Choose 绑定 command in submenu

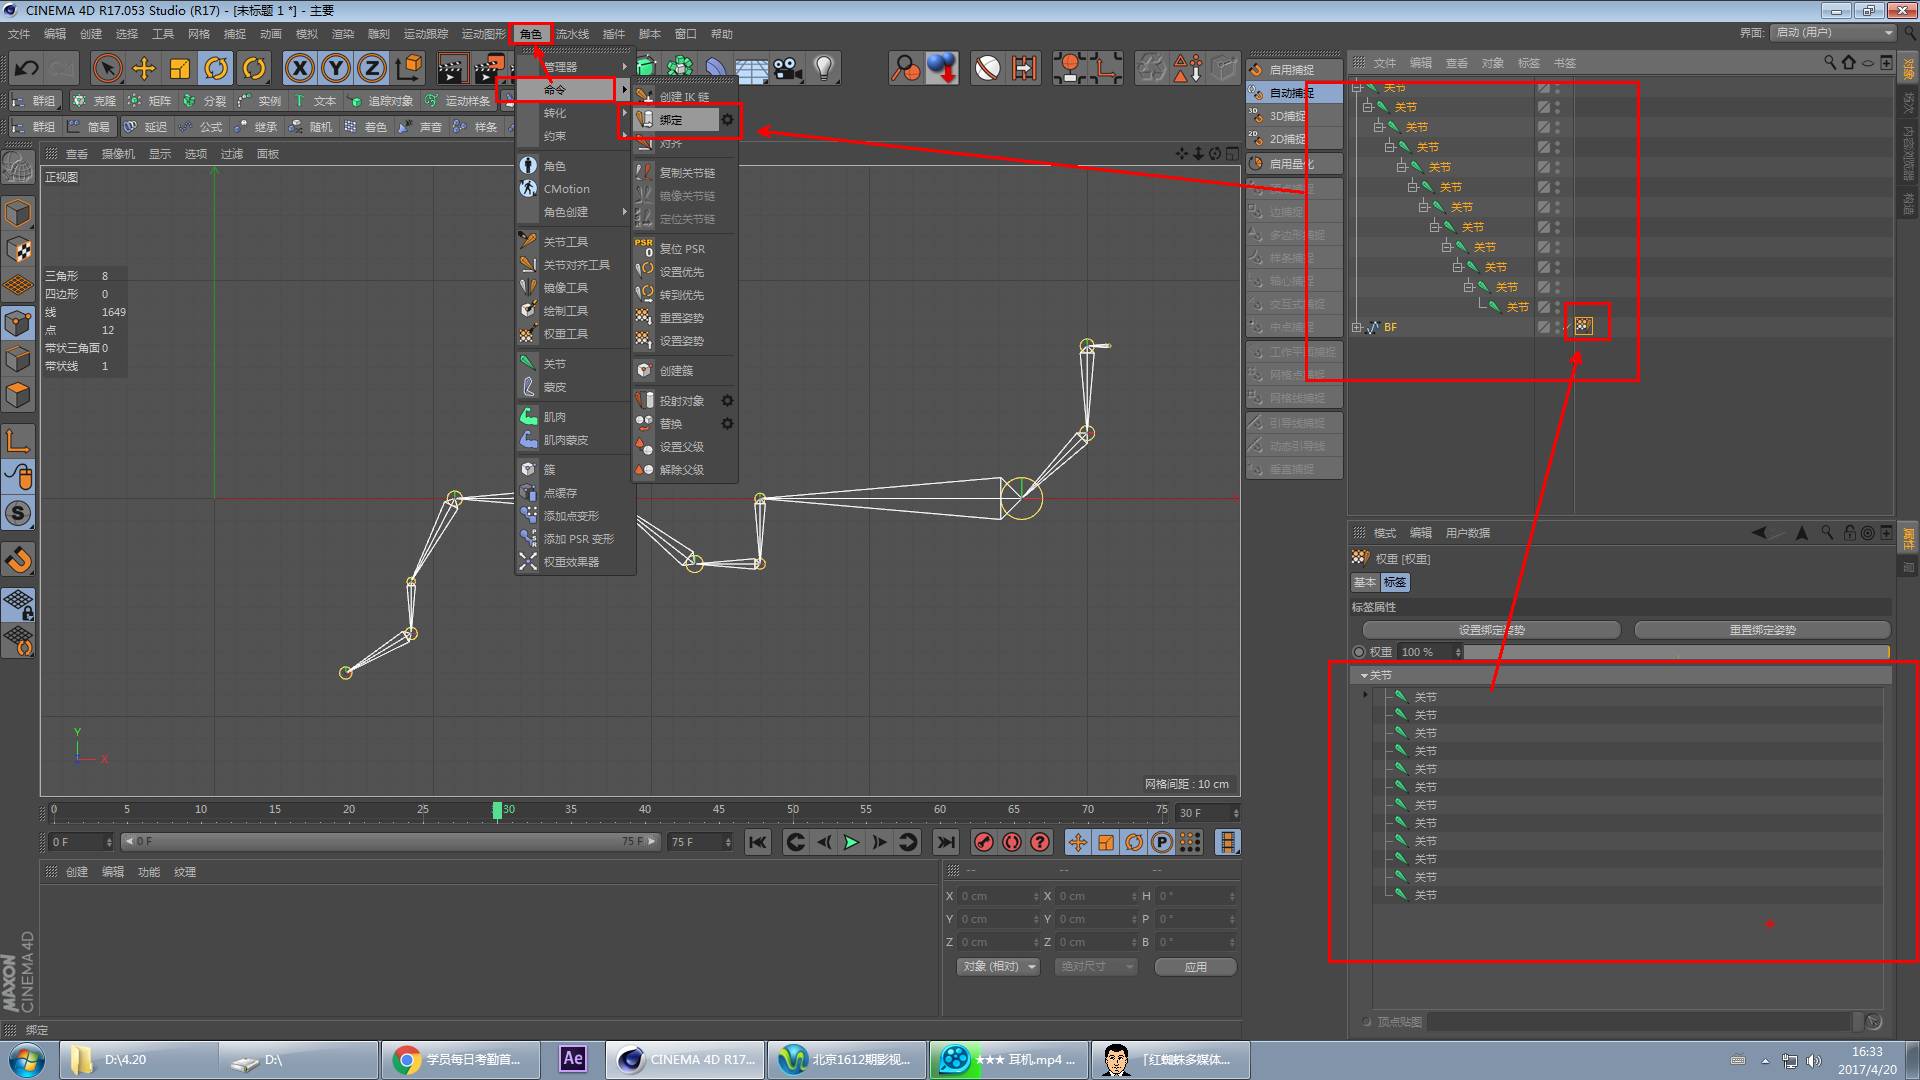tap(671, 120)
